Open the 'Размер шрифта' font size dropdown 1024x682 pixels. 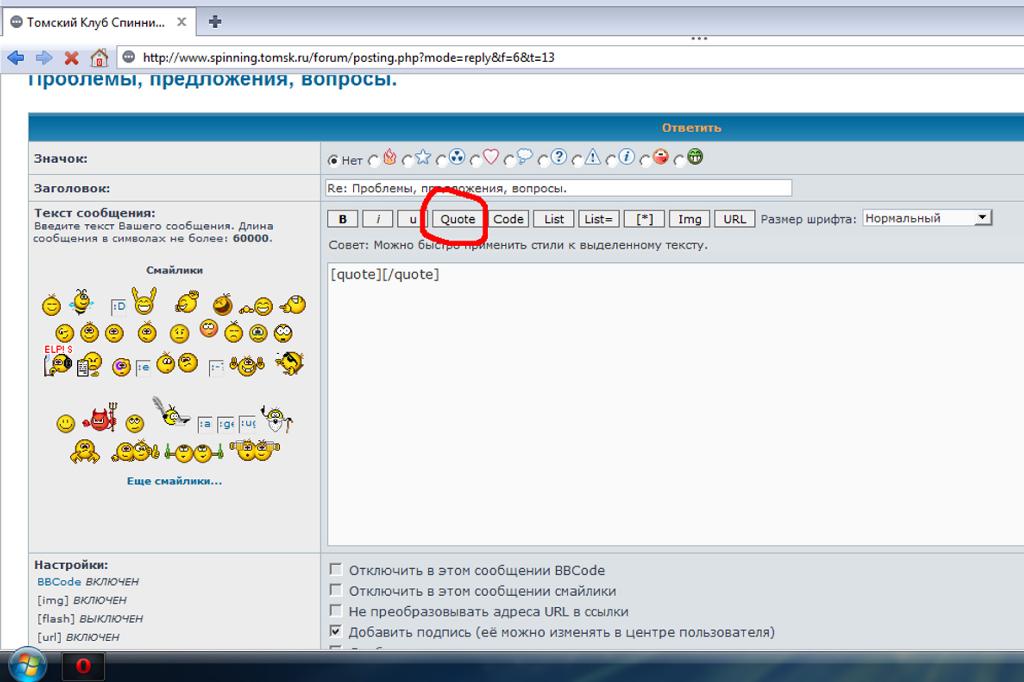coord(927,218)
